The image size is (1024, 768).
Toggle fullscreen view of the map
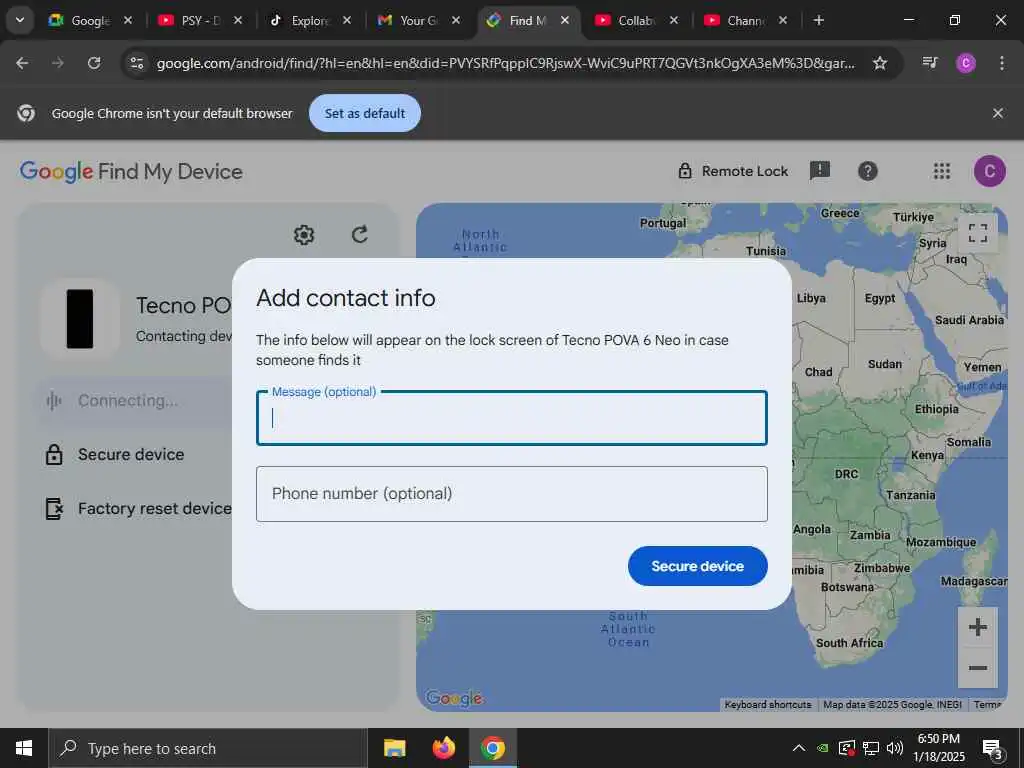(x=978, y=233)
